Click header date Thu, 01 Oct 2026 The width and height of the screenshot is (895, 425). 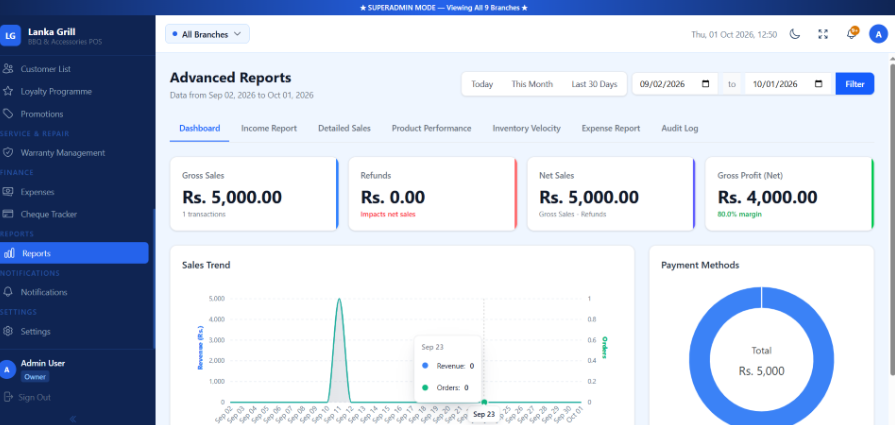(x=734, y=34)
